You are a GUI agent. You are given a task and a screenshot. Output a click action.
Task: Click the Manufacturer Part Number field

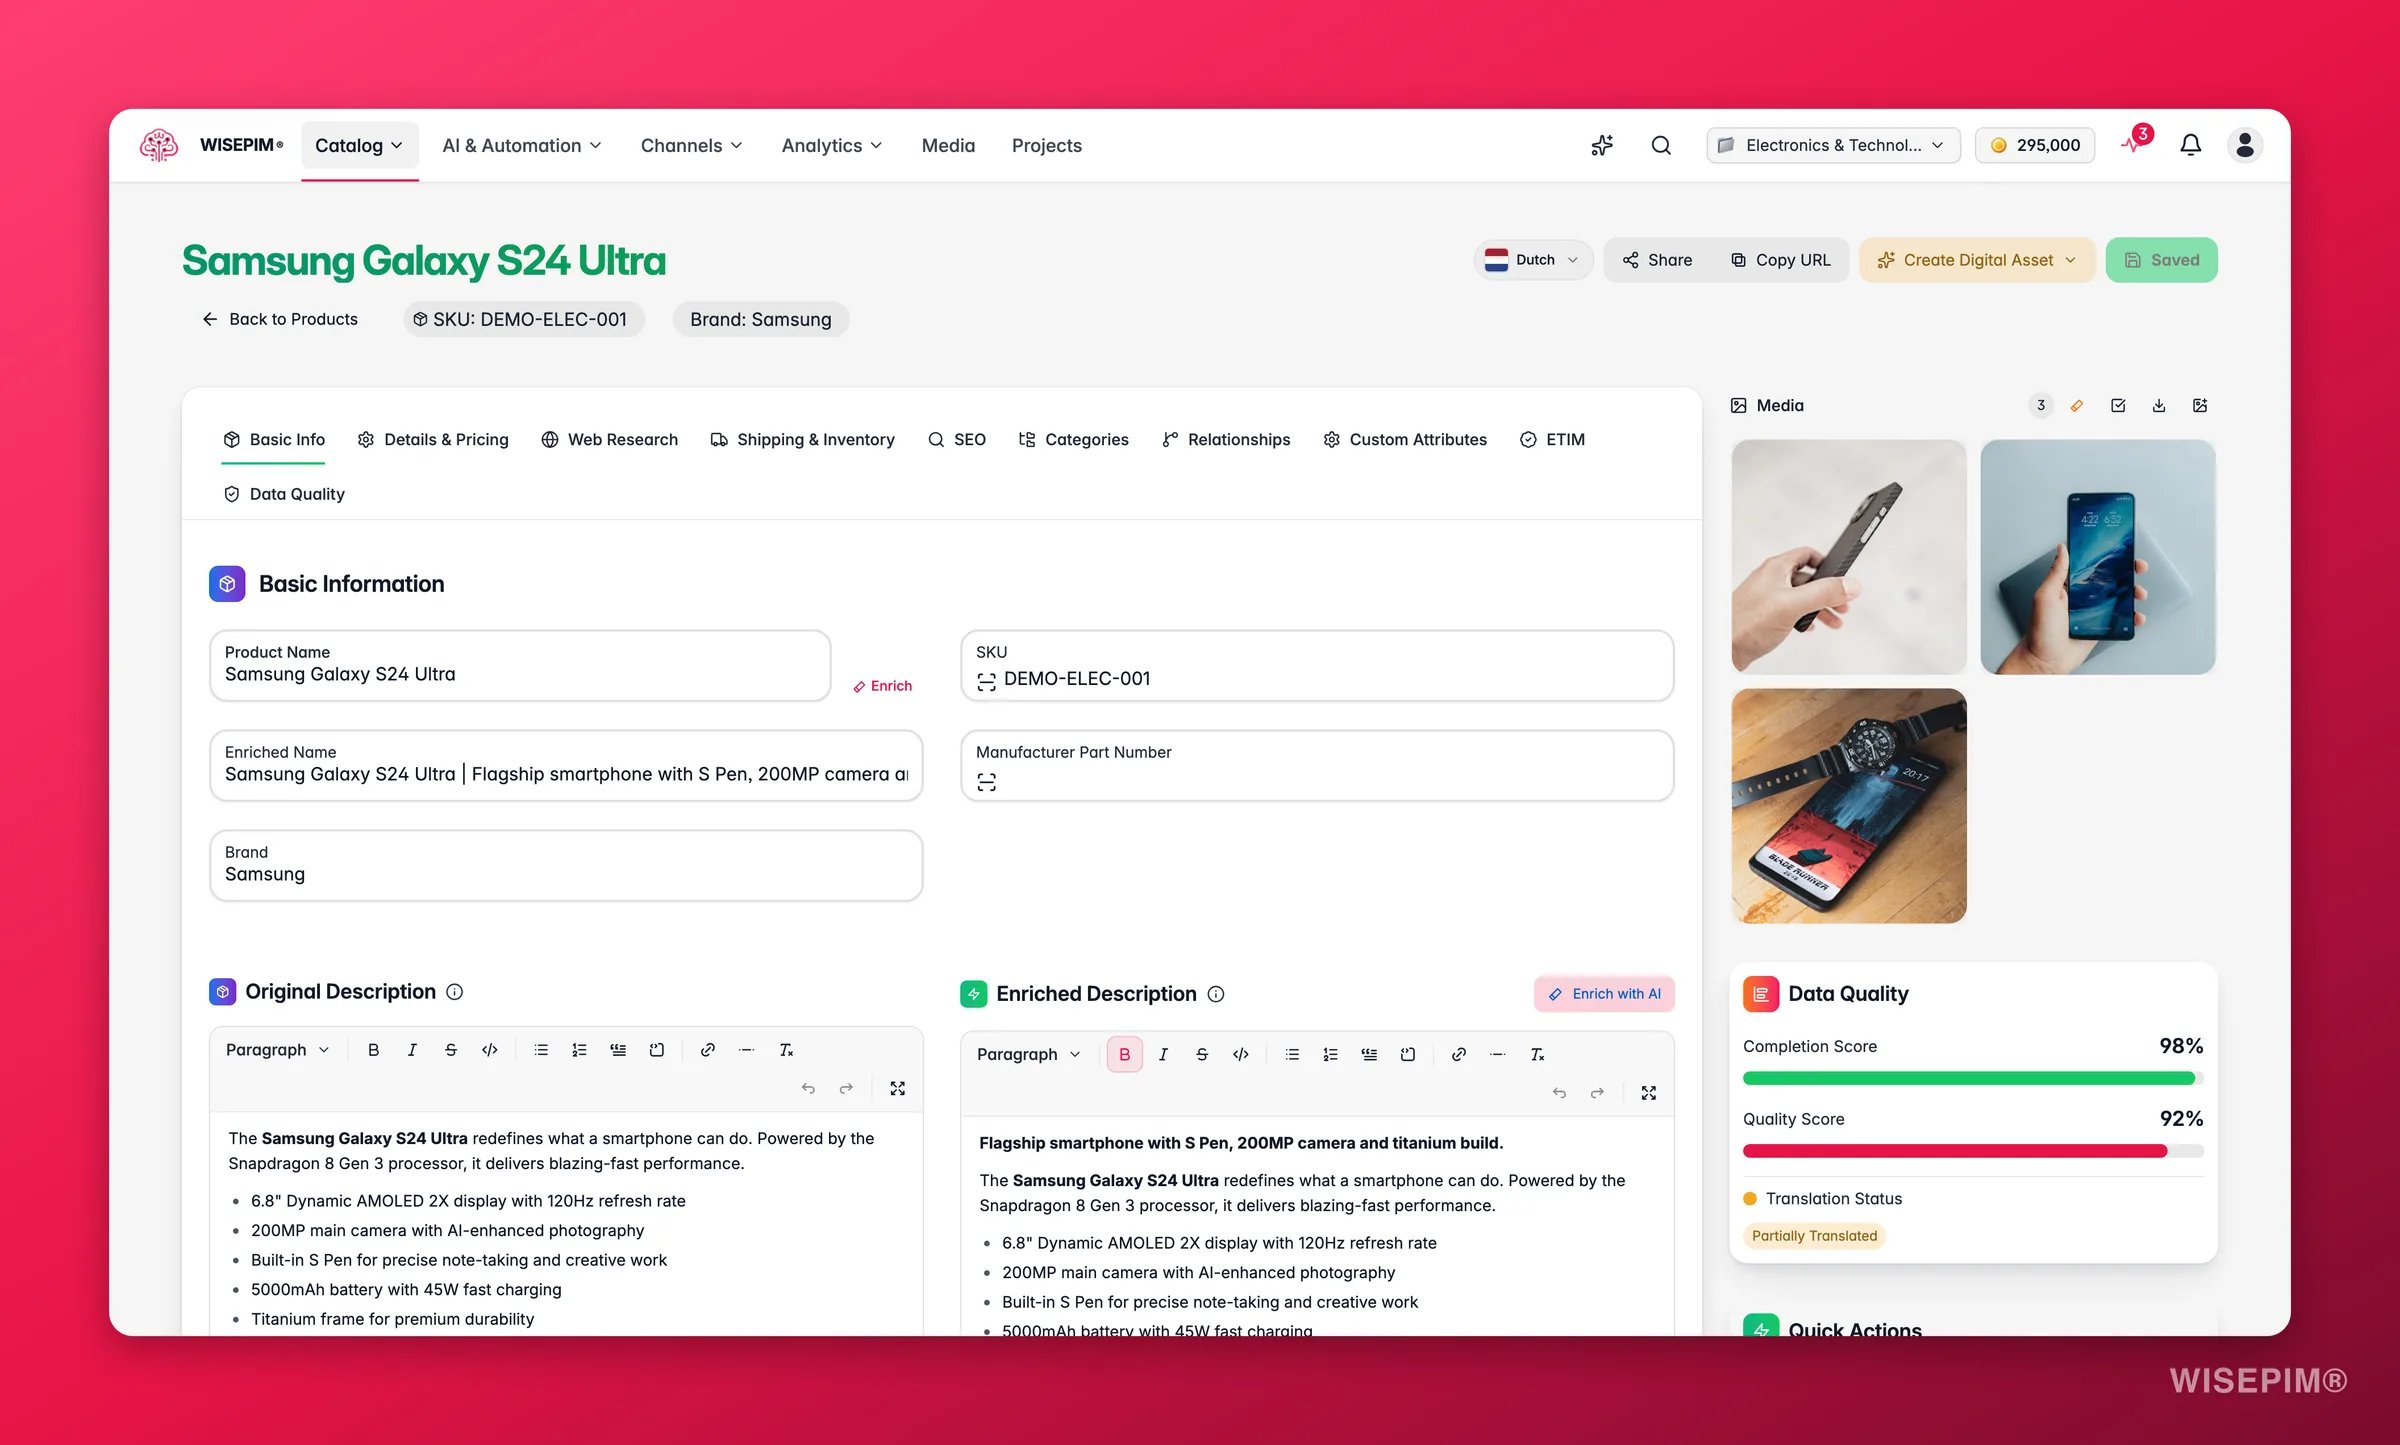1316,766
